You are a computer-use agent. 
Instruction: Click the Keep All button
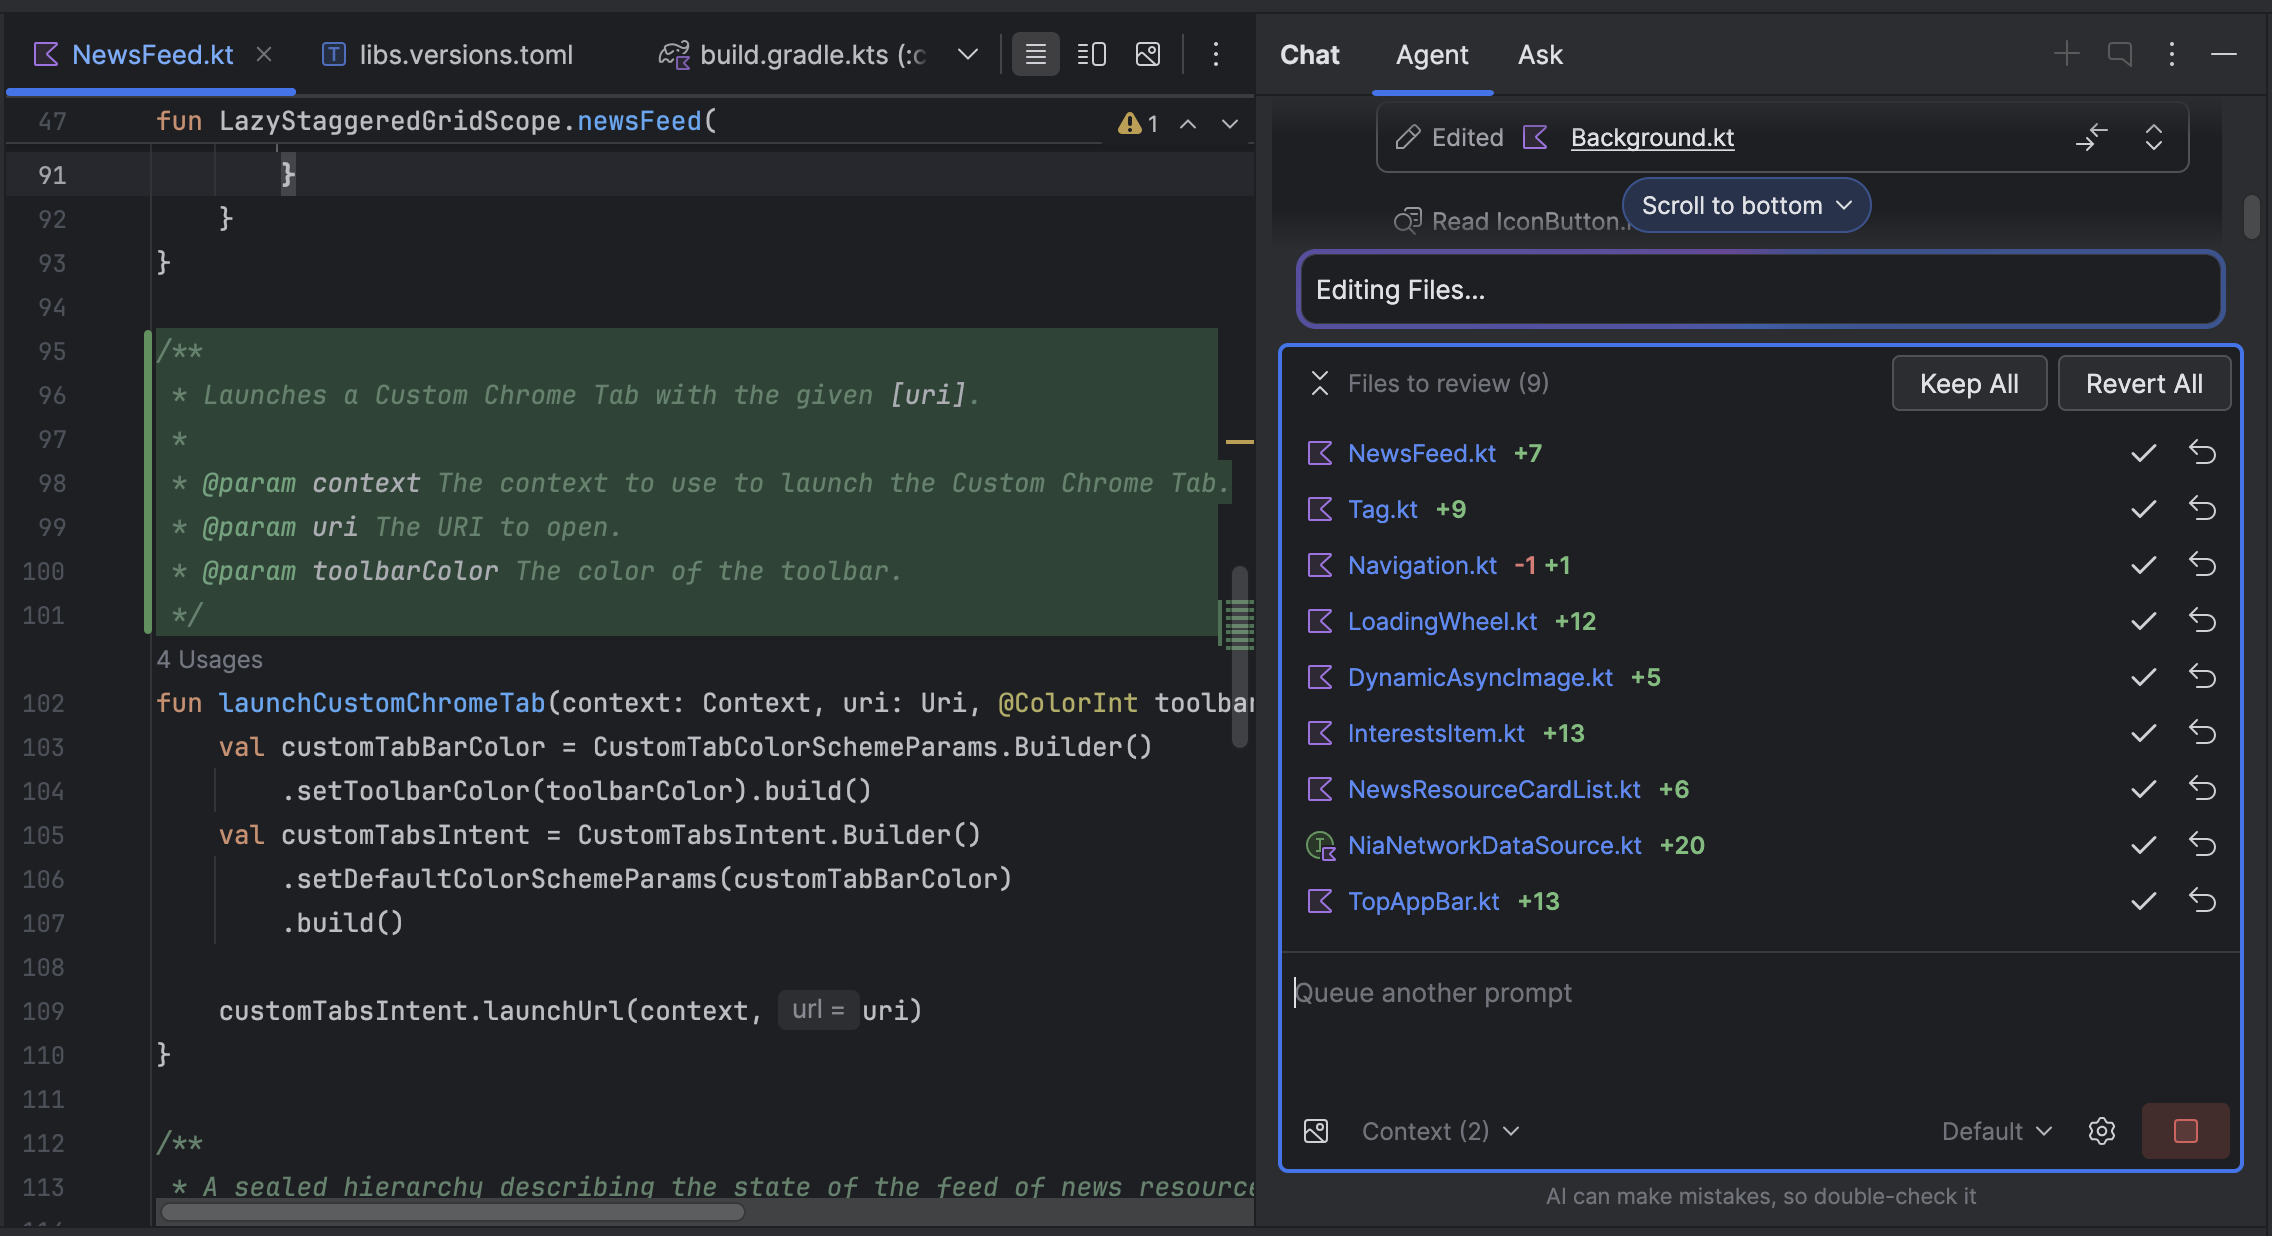pyautogui.click(x=1968, y=384)
